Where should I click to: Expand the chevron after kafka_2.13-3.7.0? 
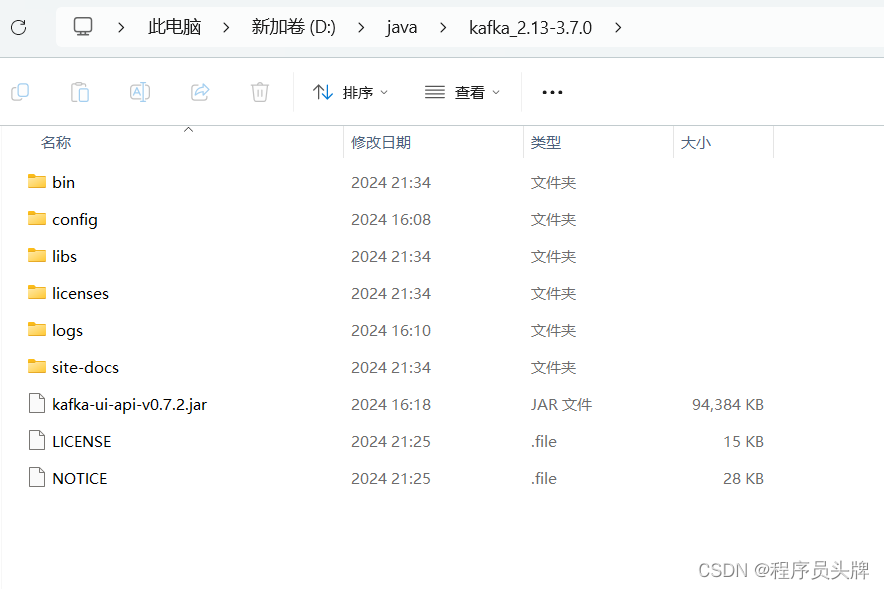[x=618, y=27]
